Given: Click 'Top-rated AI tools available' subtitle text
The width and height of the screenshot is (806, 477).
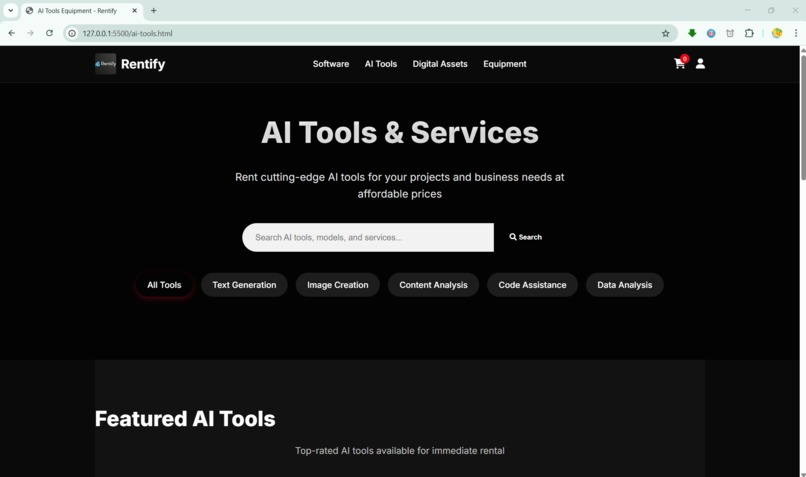Looking at the screenshot, I should 400,450.
